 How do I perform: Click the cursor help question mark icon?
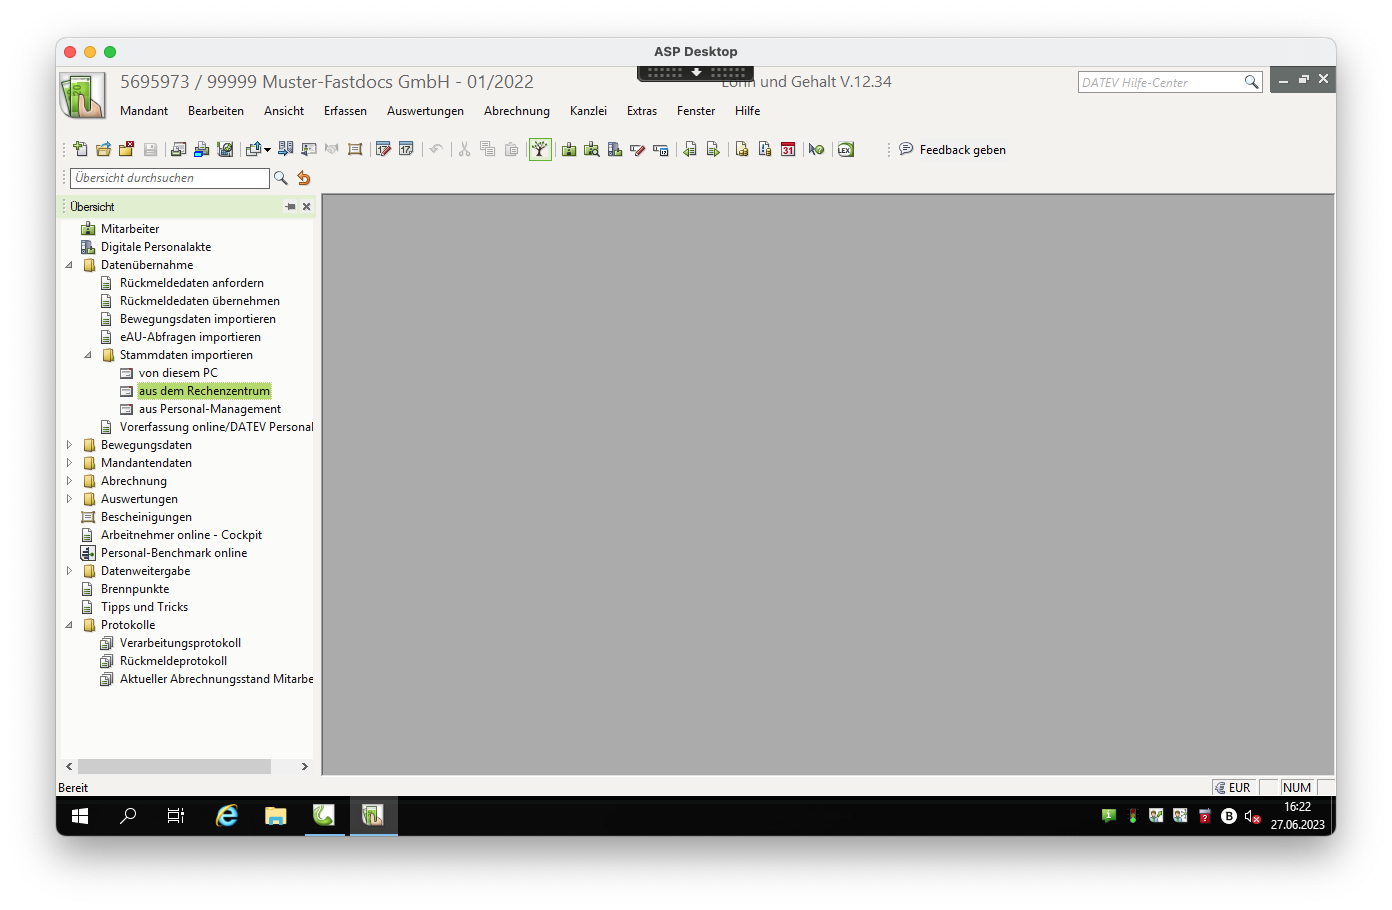pyautogui.click(x=817, y=149)
